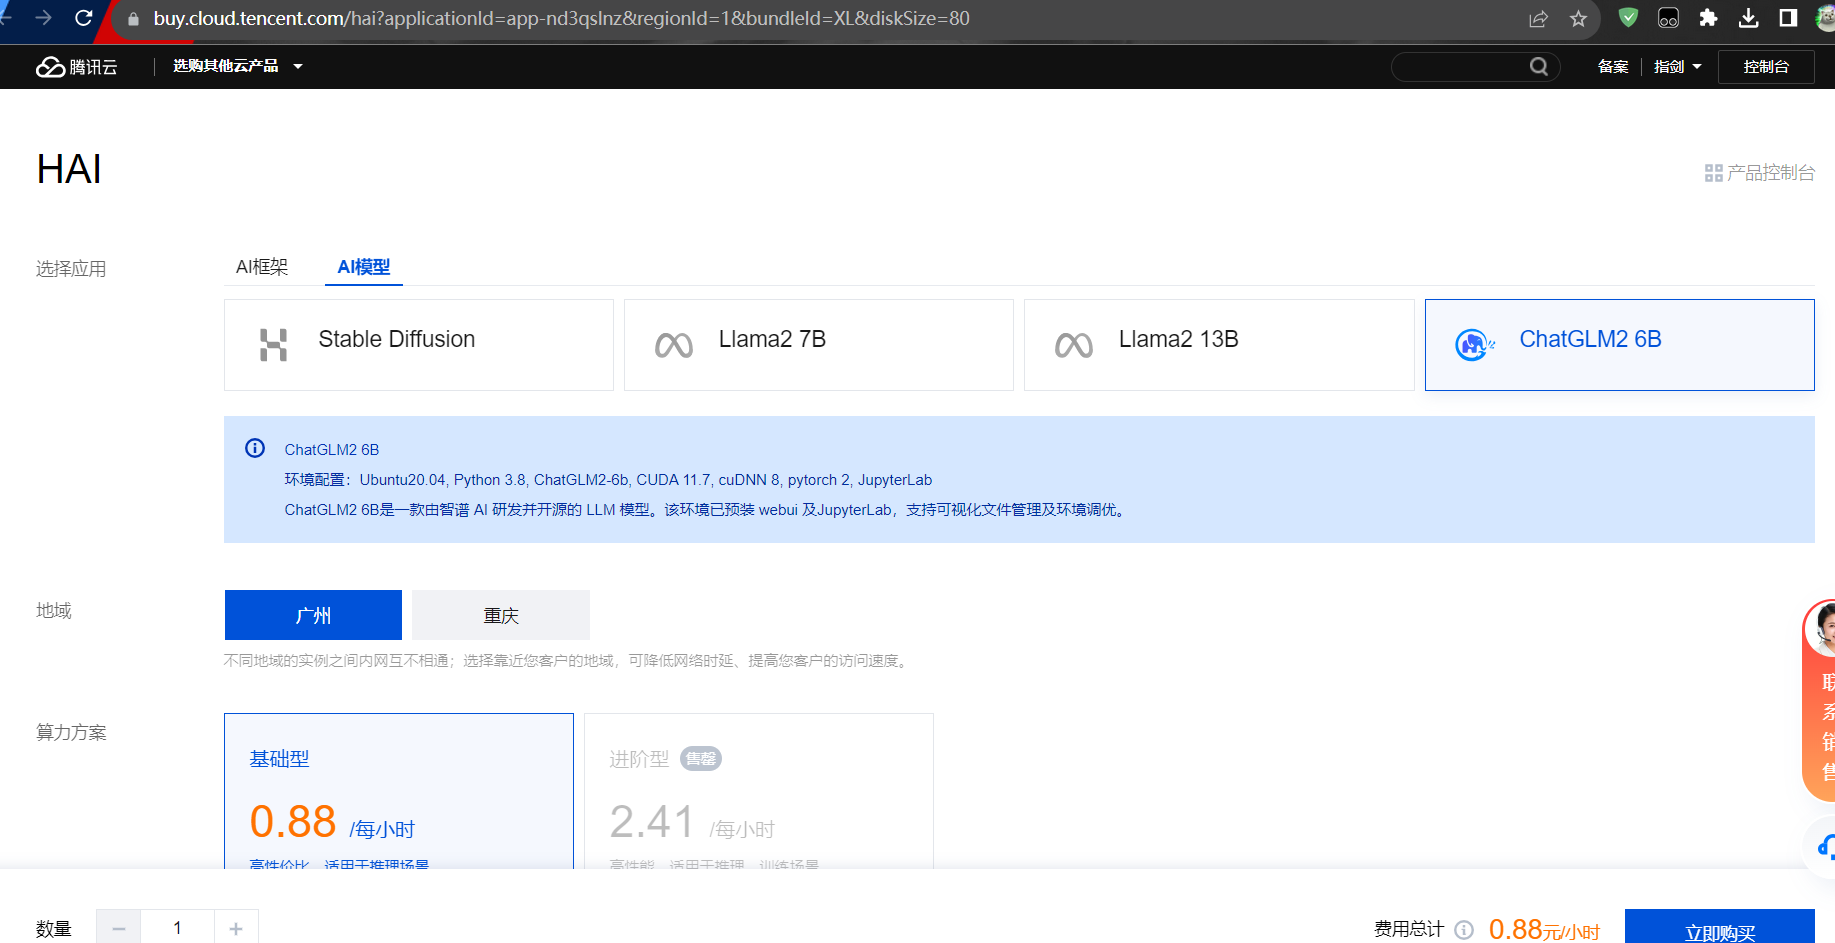Select the Llama2 13B application card

pyautogui.click(x=1219, y=345)
